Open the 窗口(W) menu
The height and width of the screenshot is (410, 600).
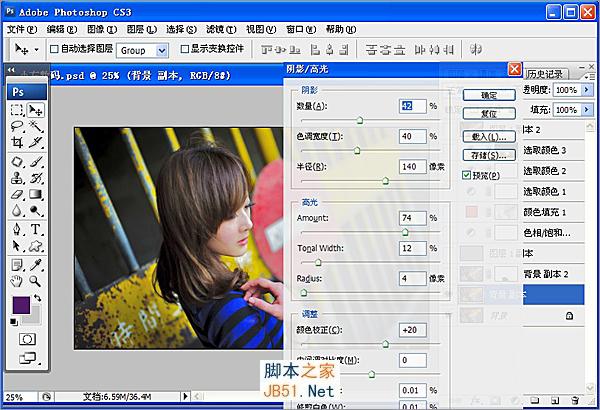pos(301,29)
